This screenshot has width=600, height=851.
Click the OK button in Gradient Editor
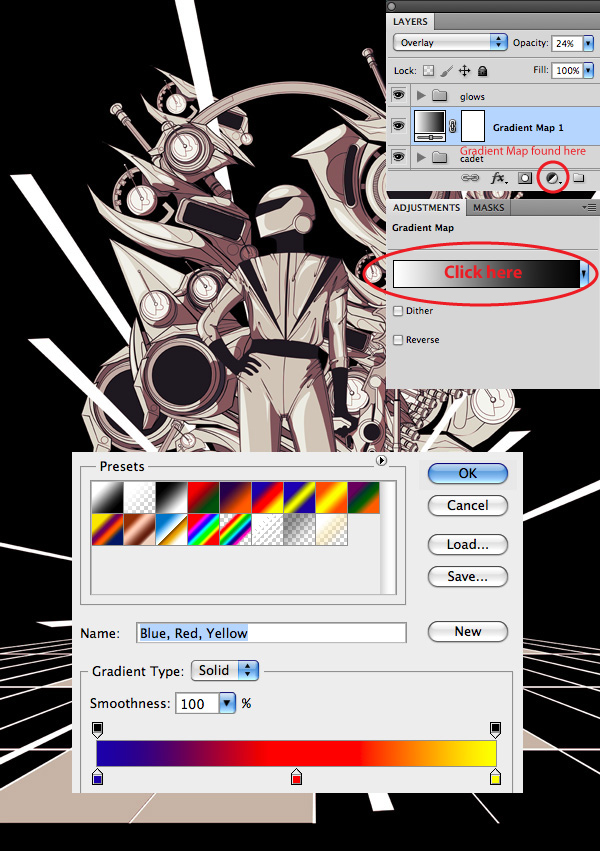468,473
